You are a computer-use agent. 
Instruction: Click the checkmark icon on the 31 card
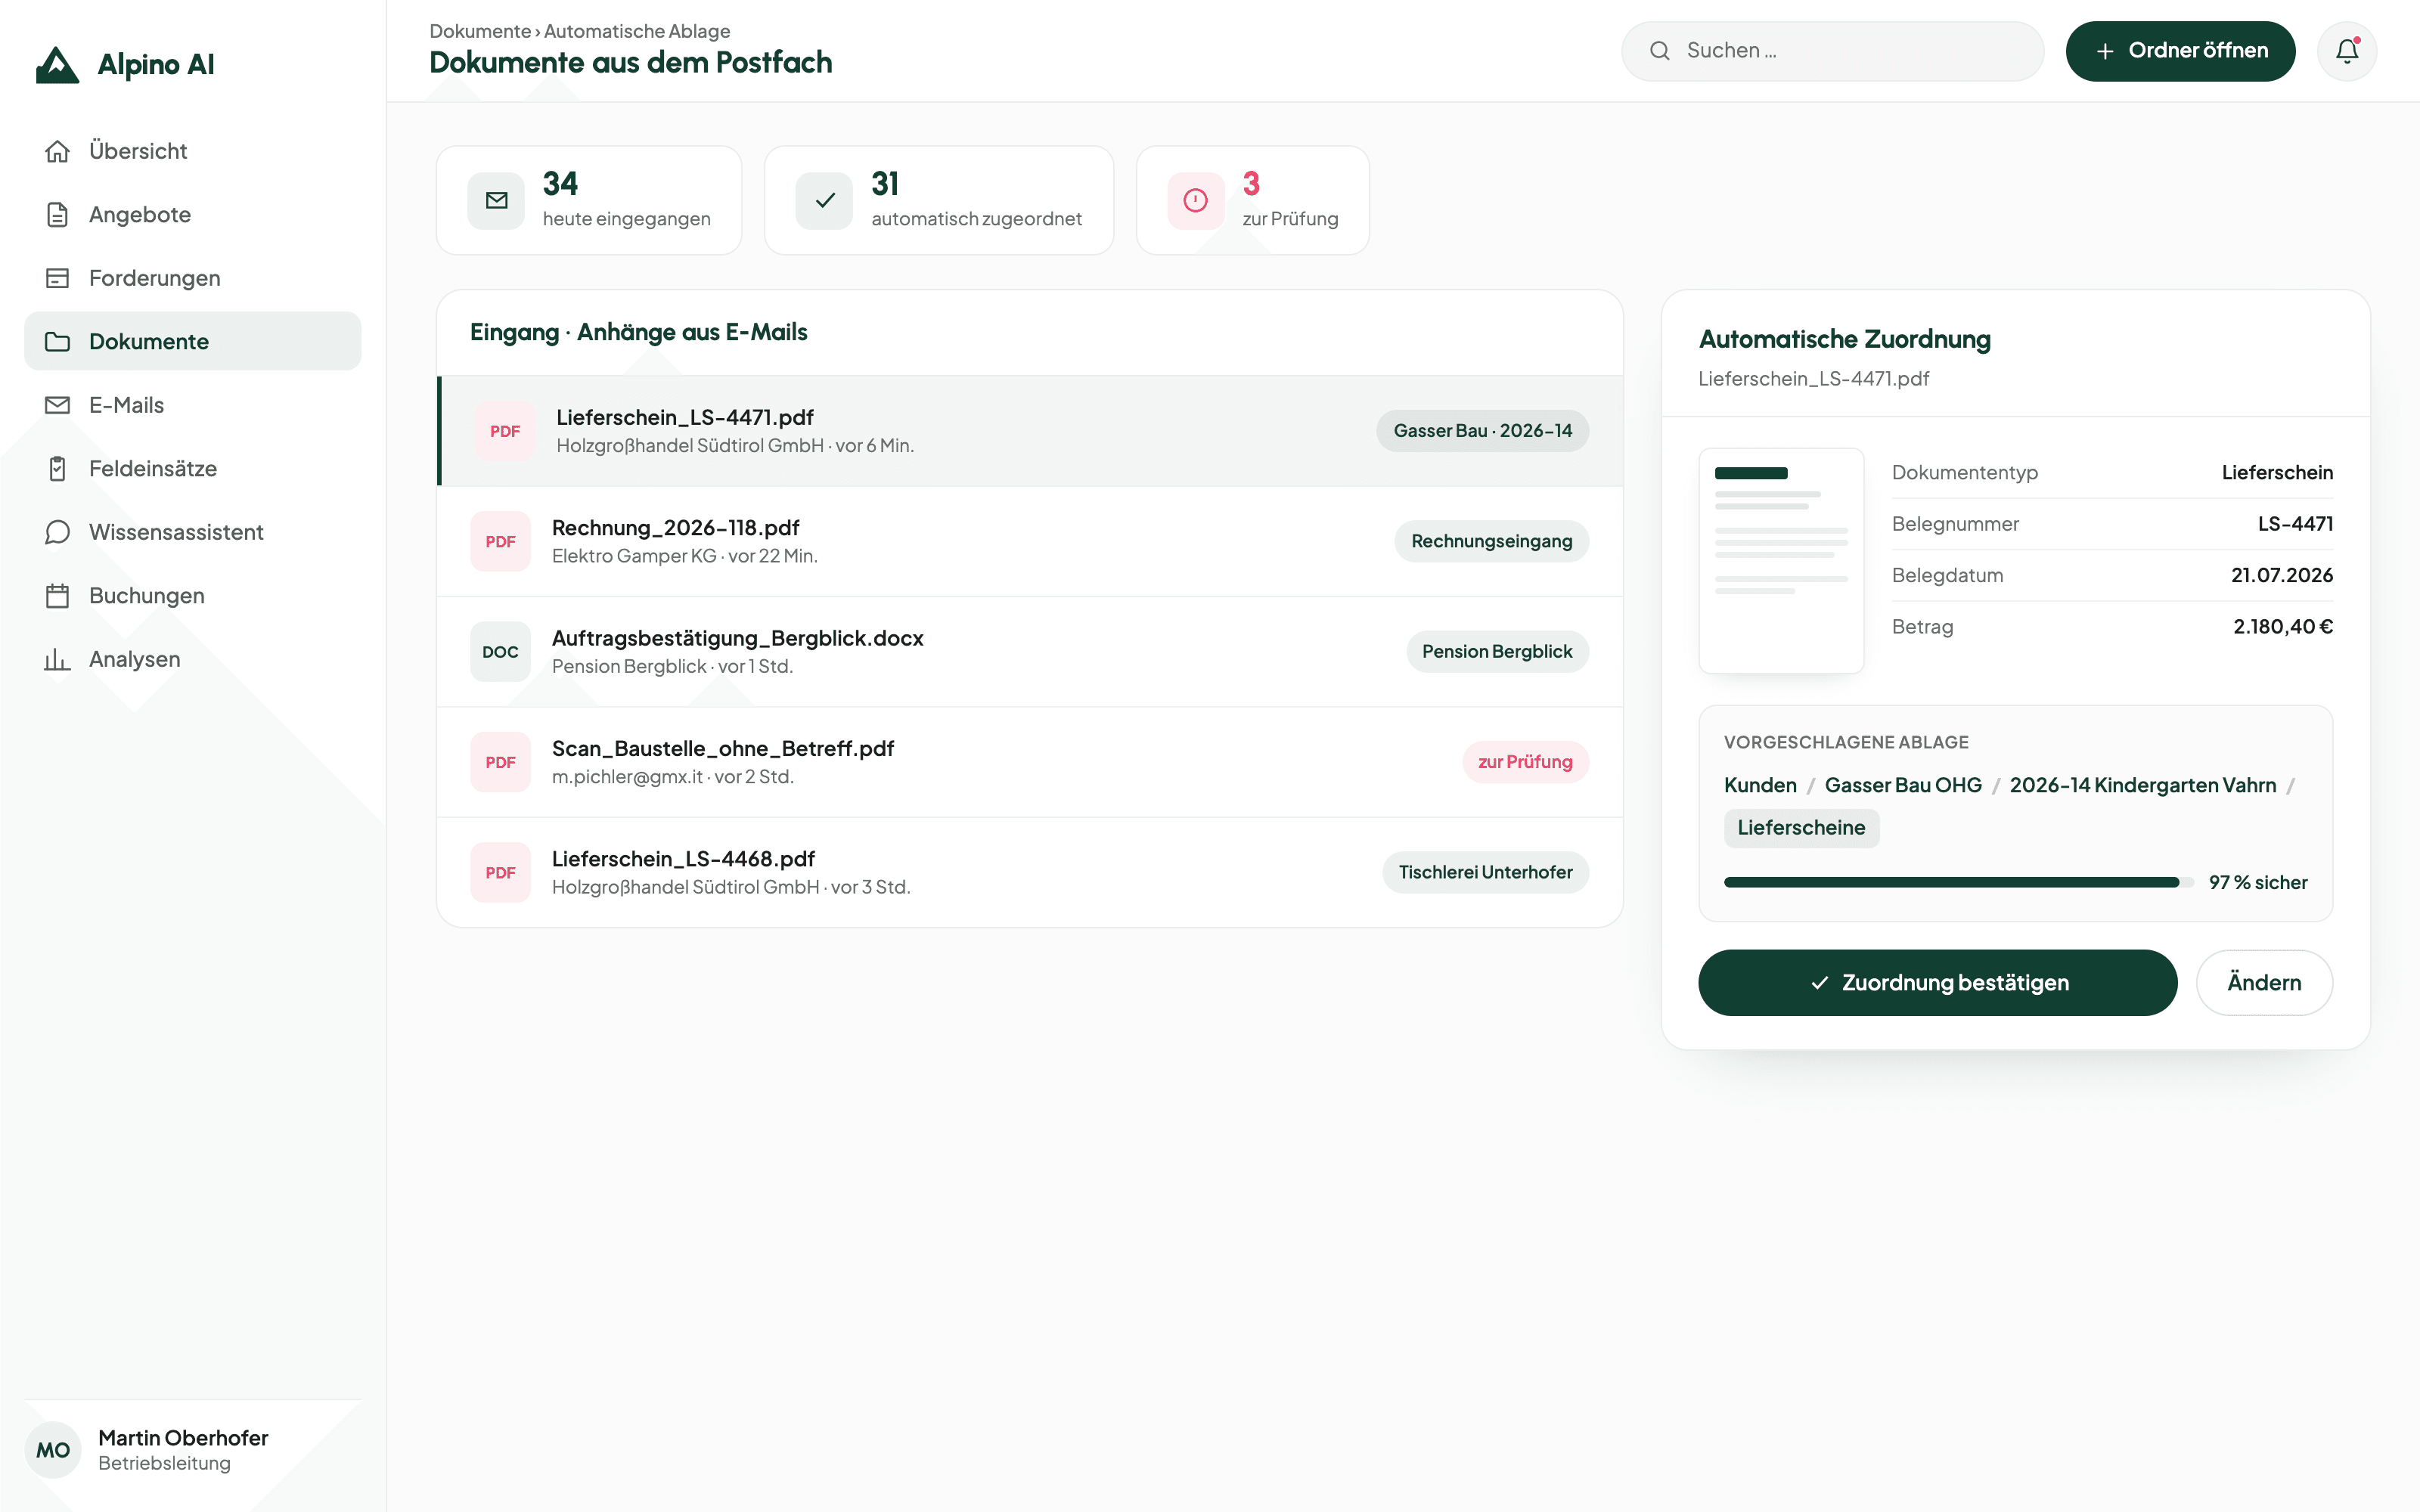pyautogui.click(x=824, y=201)
